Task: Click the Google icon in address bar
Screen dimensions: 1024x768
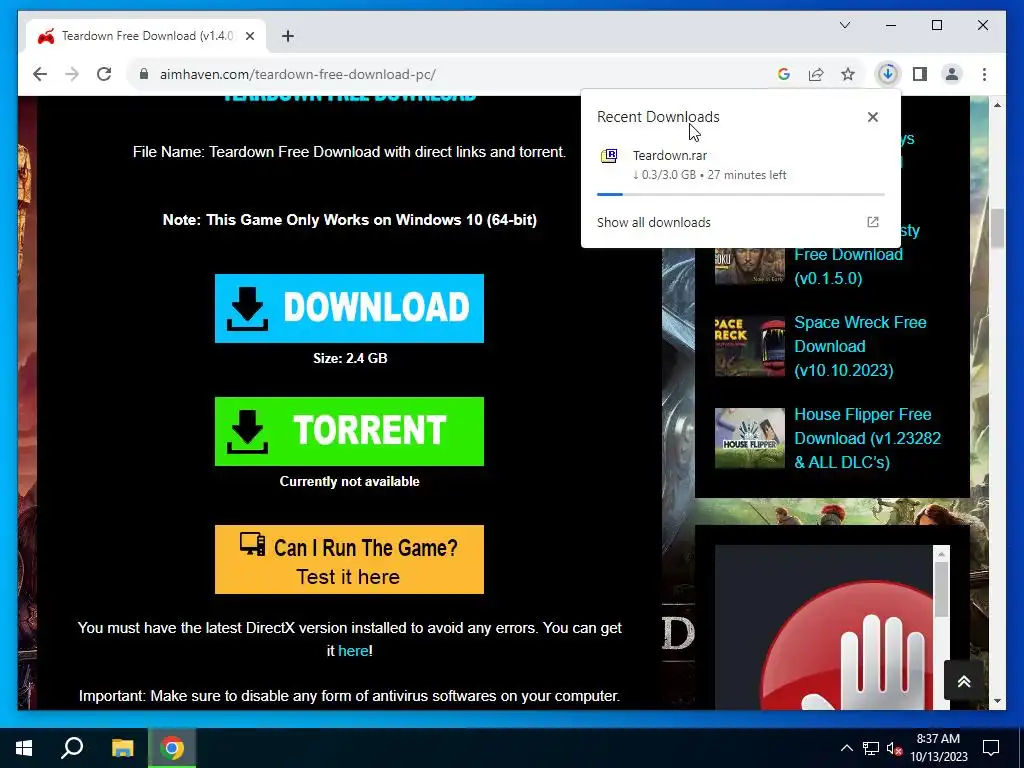Action: click(784, 74)
